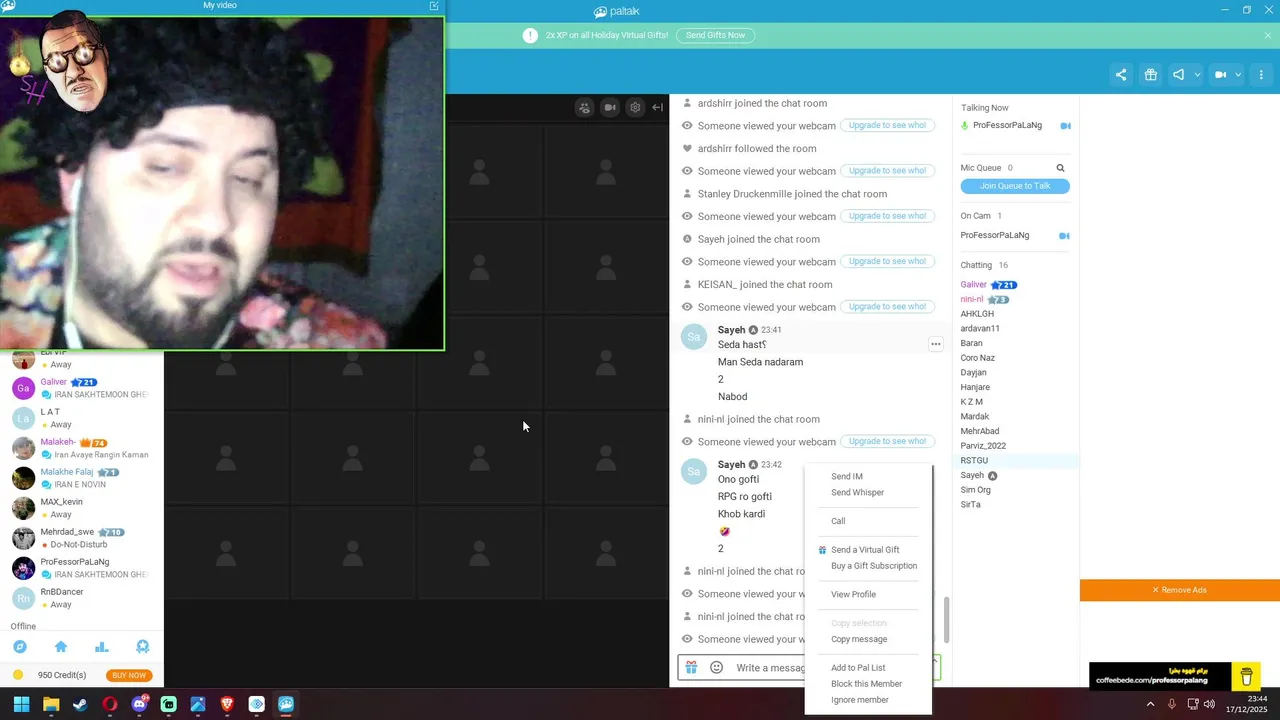This screenshot has width=1280, height=720.
Task: Open the achievements badge icon
Action: pos(143,647)
